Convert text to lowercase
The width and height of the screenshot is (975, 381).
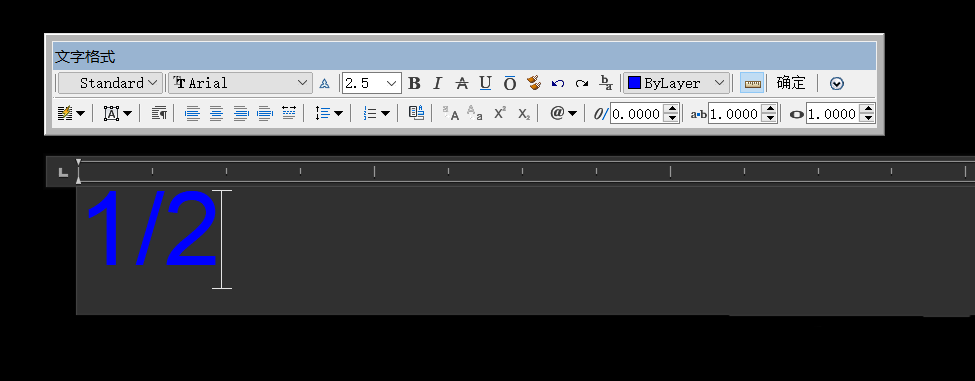[475, 113]
